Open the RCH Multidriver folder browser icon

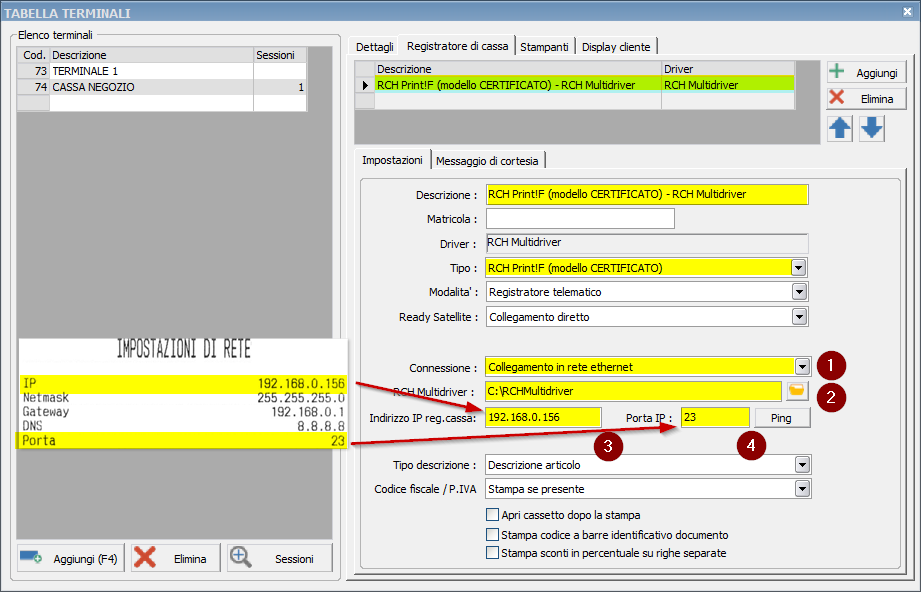[797, 390]
